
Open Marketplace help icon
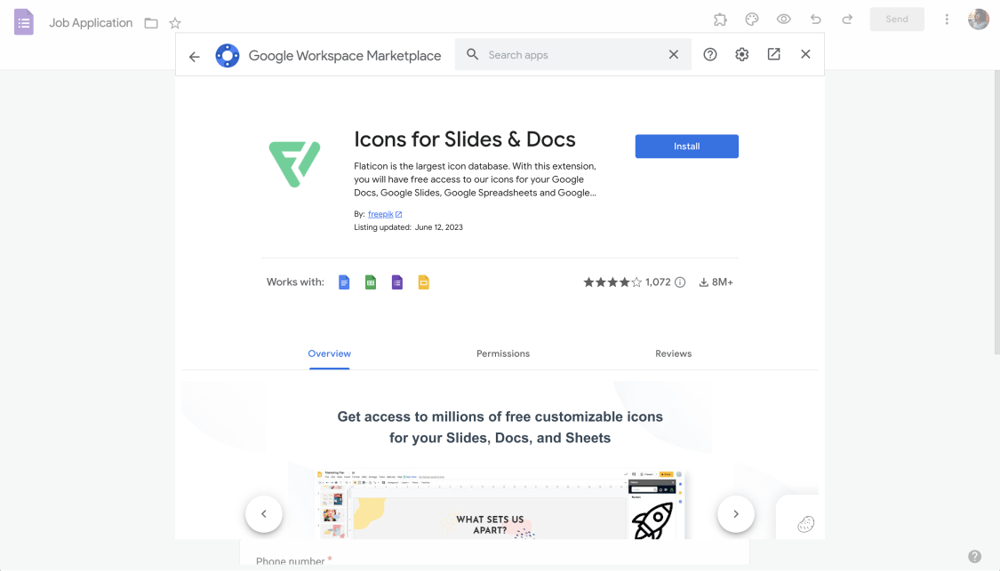point(710,54)
